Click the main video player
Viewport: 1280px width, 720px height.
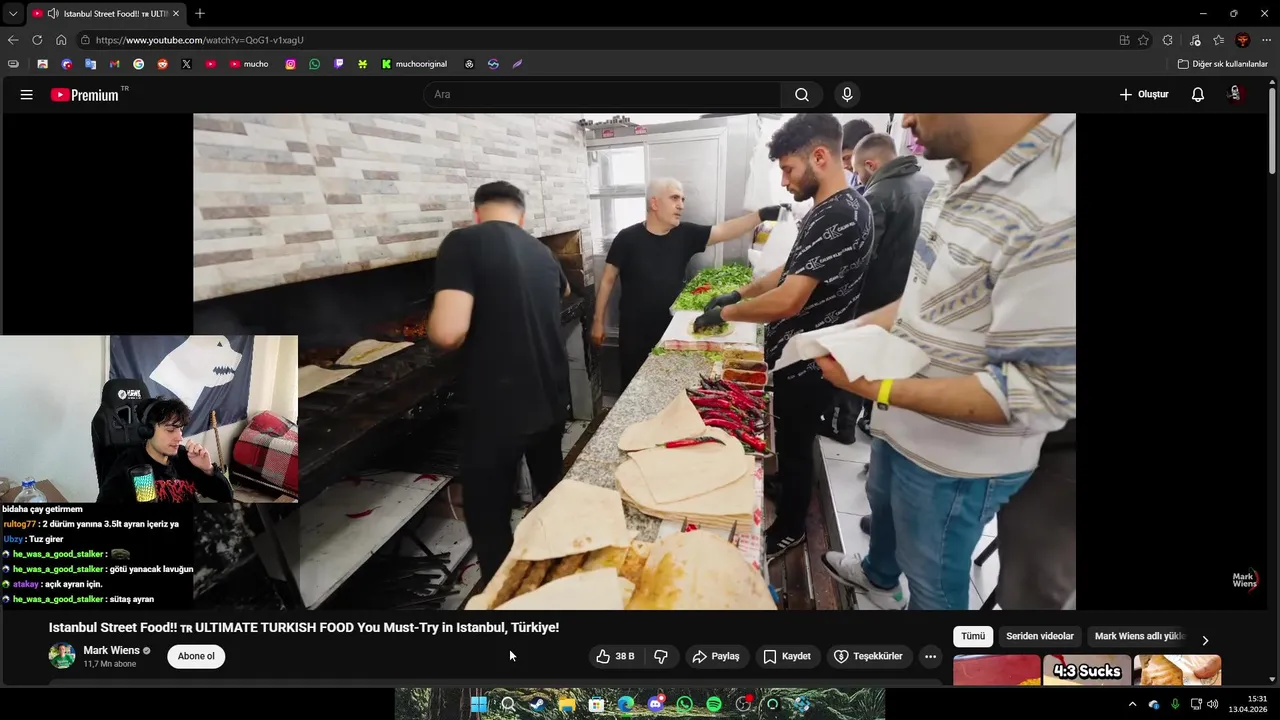[634, 361]
